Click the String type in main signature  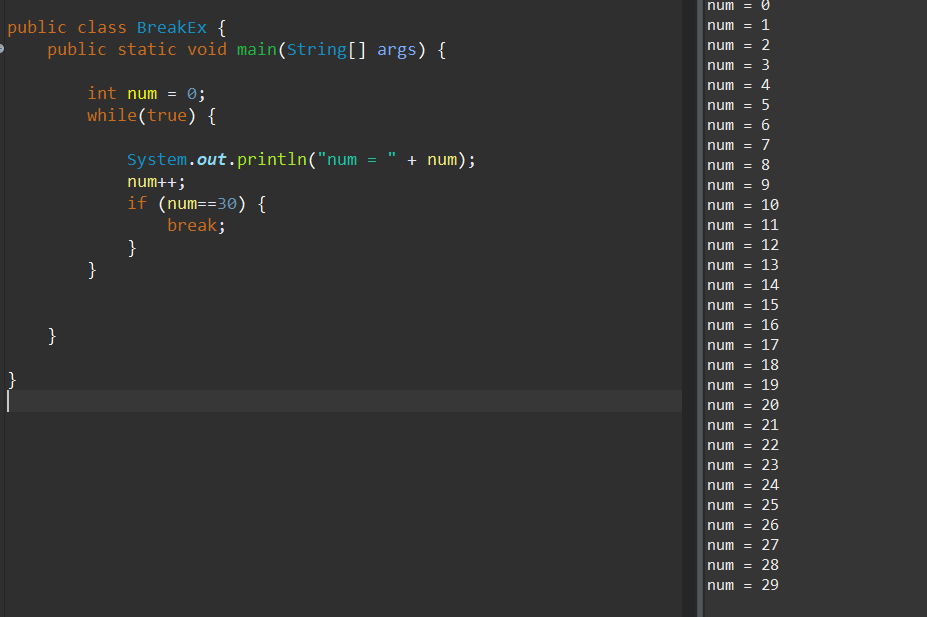[316, 50]
